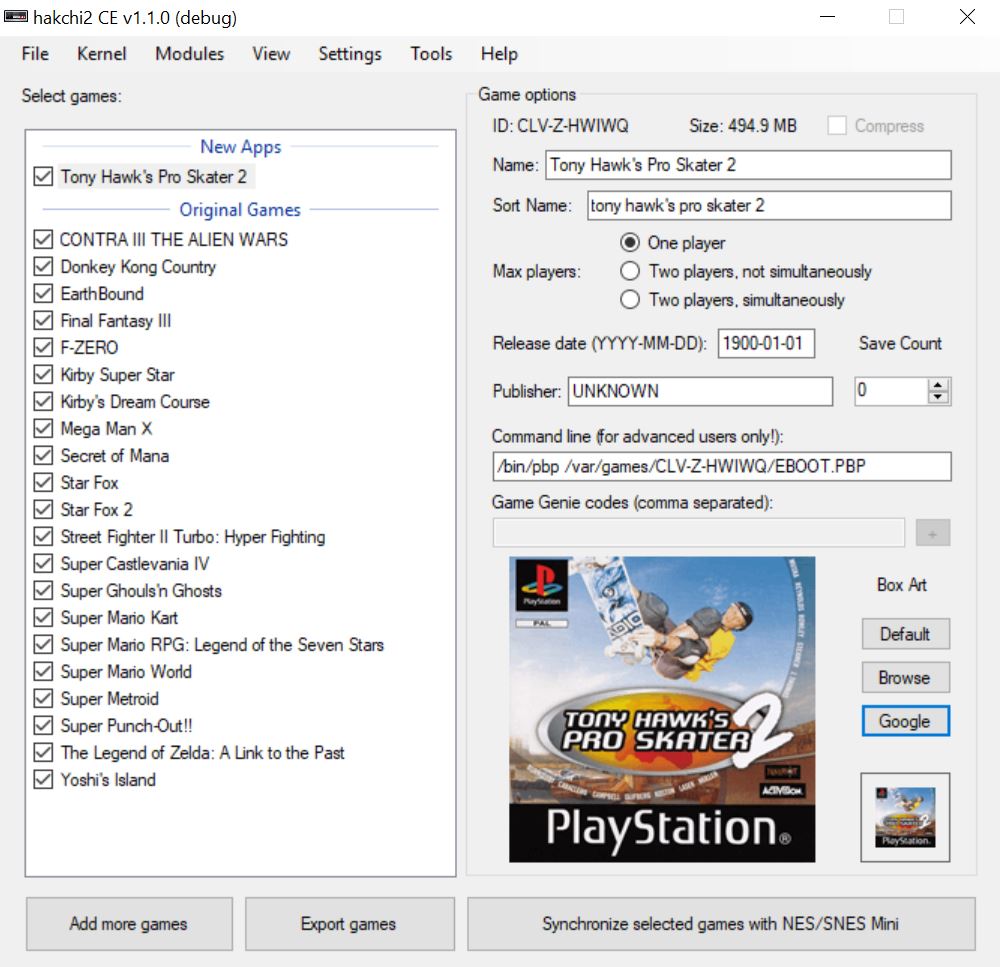Image resolution: width=1000 pixels, height=967 pixels.
Task: Select the One player radio button
Action: (629, 242)
